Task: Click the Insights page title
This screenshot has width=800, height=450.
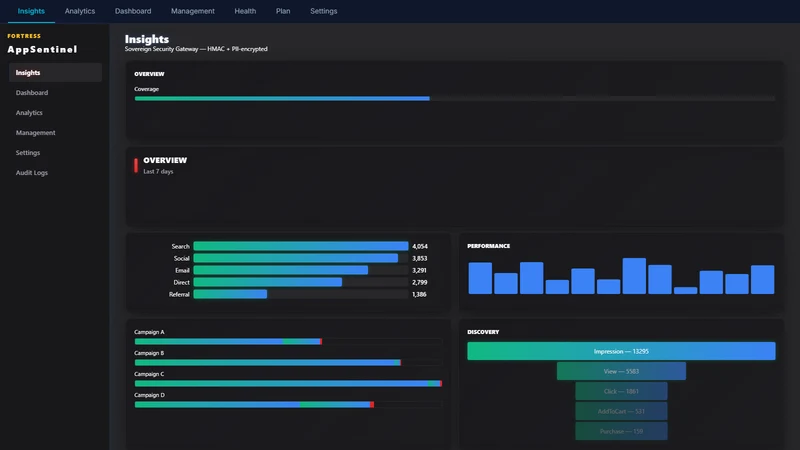Action: [x=147, y=39]
